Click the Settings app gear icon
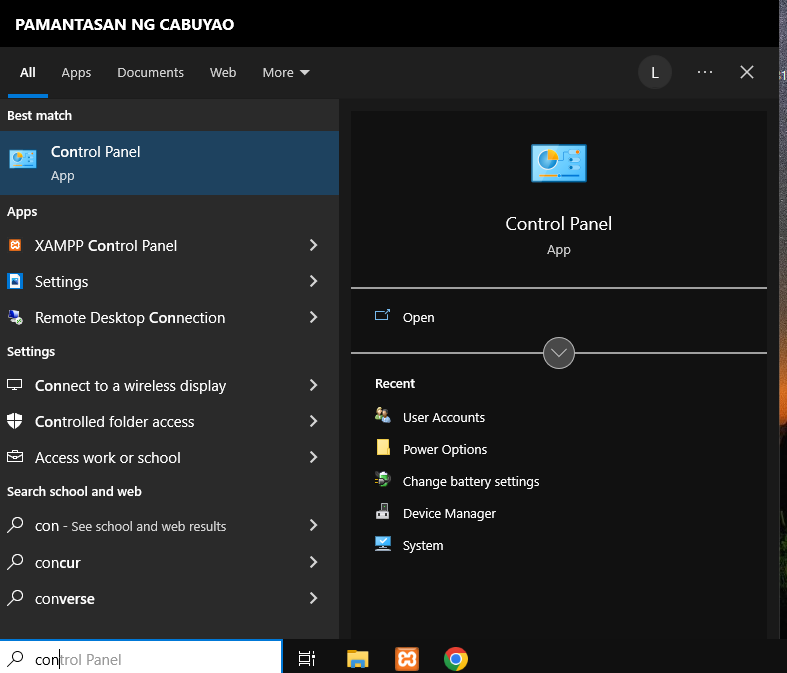Screen dimensions: 787x673 tap(15, 281)
